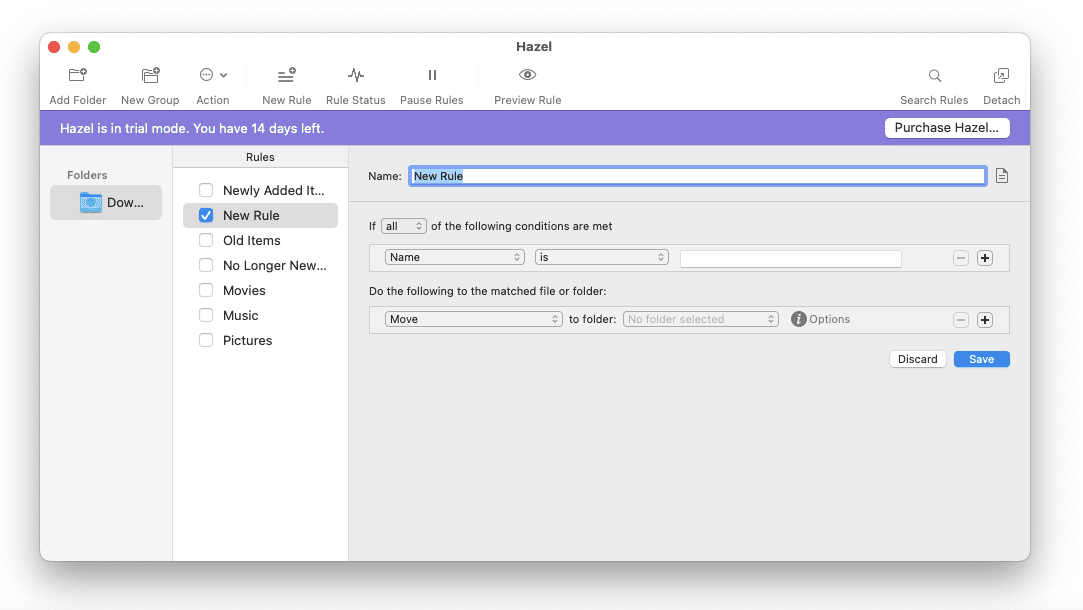The height and width of the screenshot is (610, 1083).
Task: Select the 'Pictures' rule text
Action: click(247, 340)
